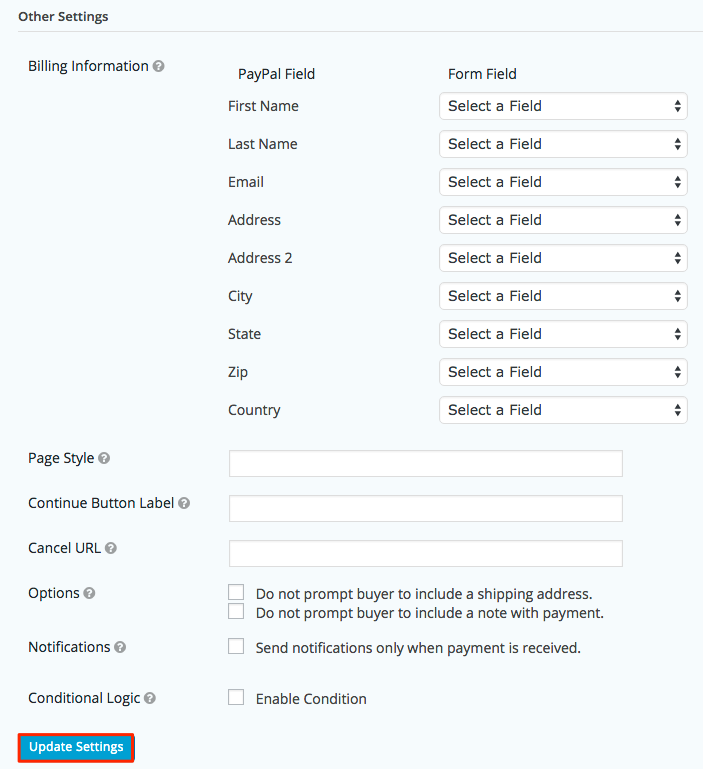Click the Billing Information help icon
Image resolution: width=703 pixels, height=769 pixels.
click(x=158, y=66)
